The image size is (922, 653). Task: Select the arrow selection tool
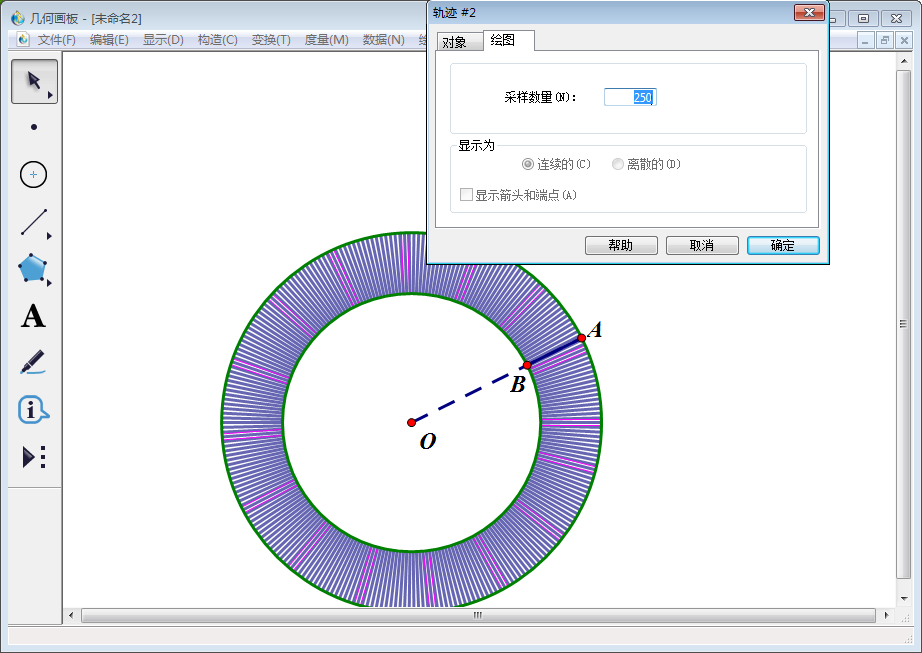click(34, 81)
